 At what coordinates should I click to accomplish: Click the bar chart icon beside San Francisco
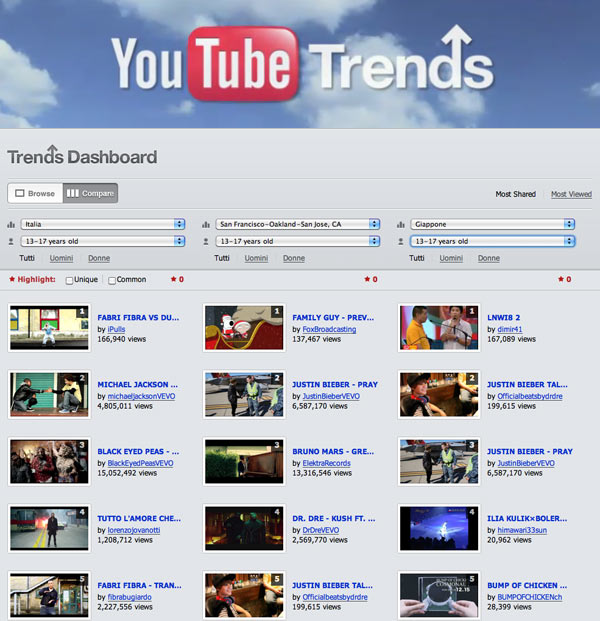[206, 225]
